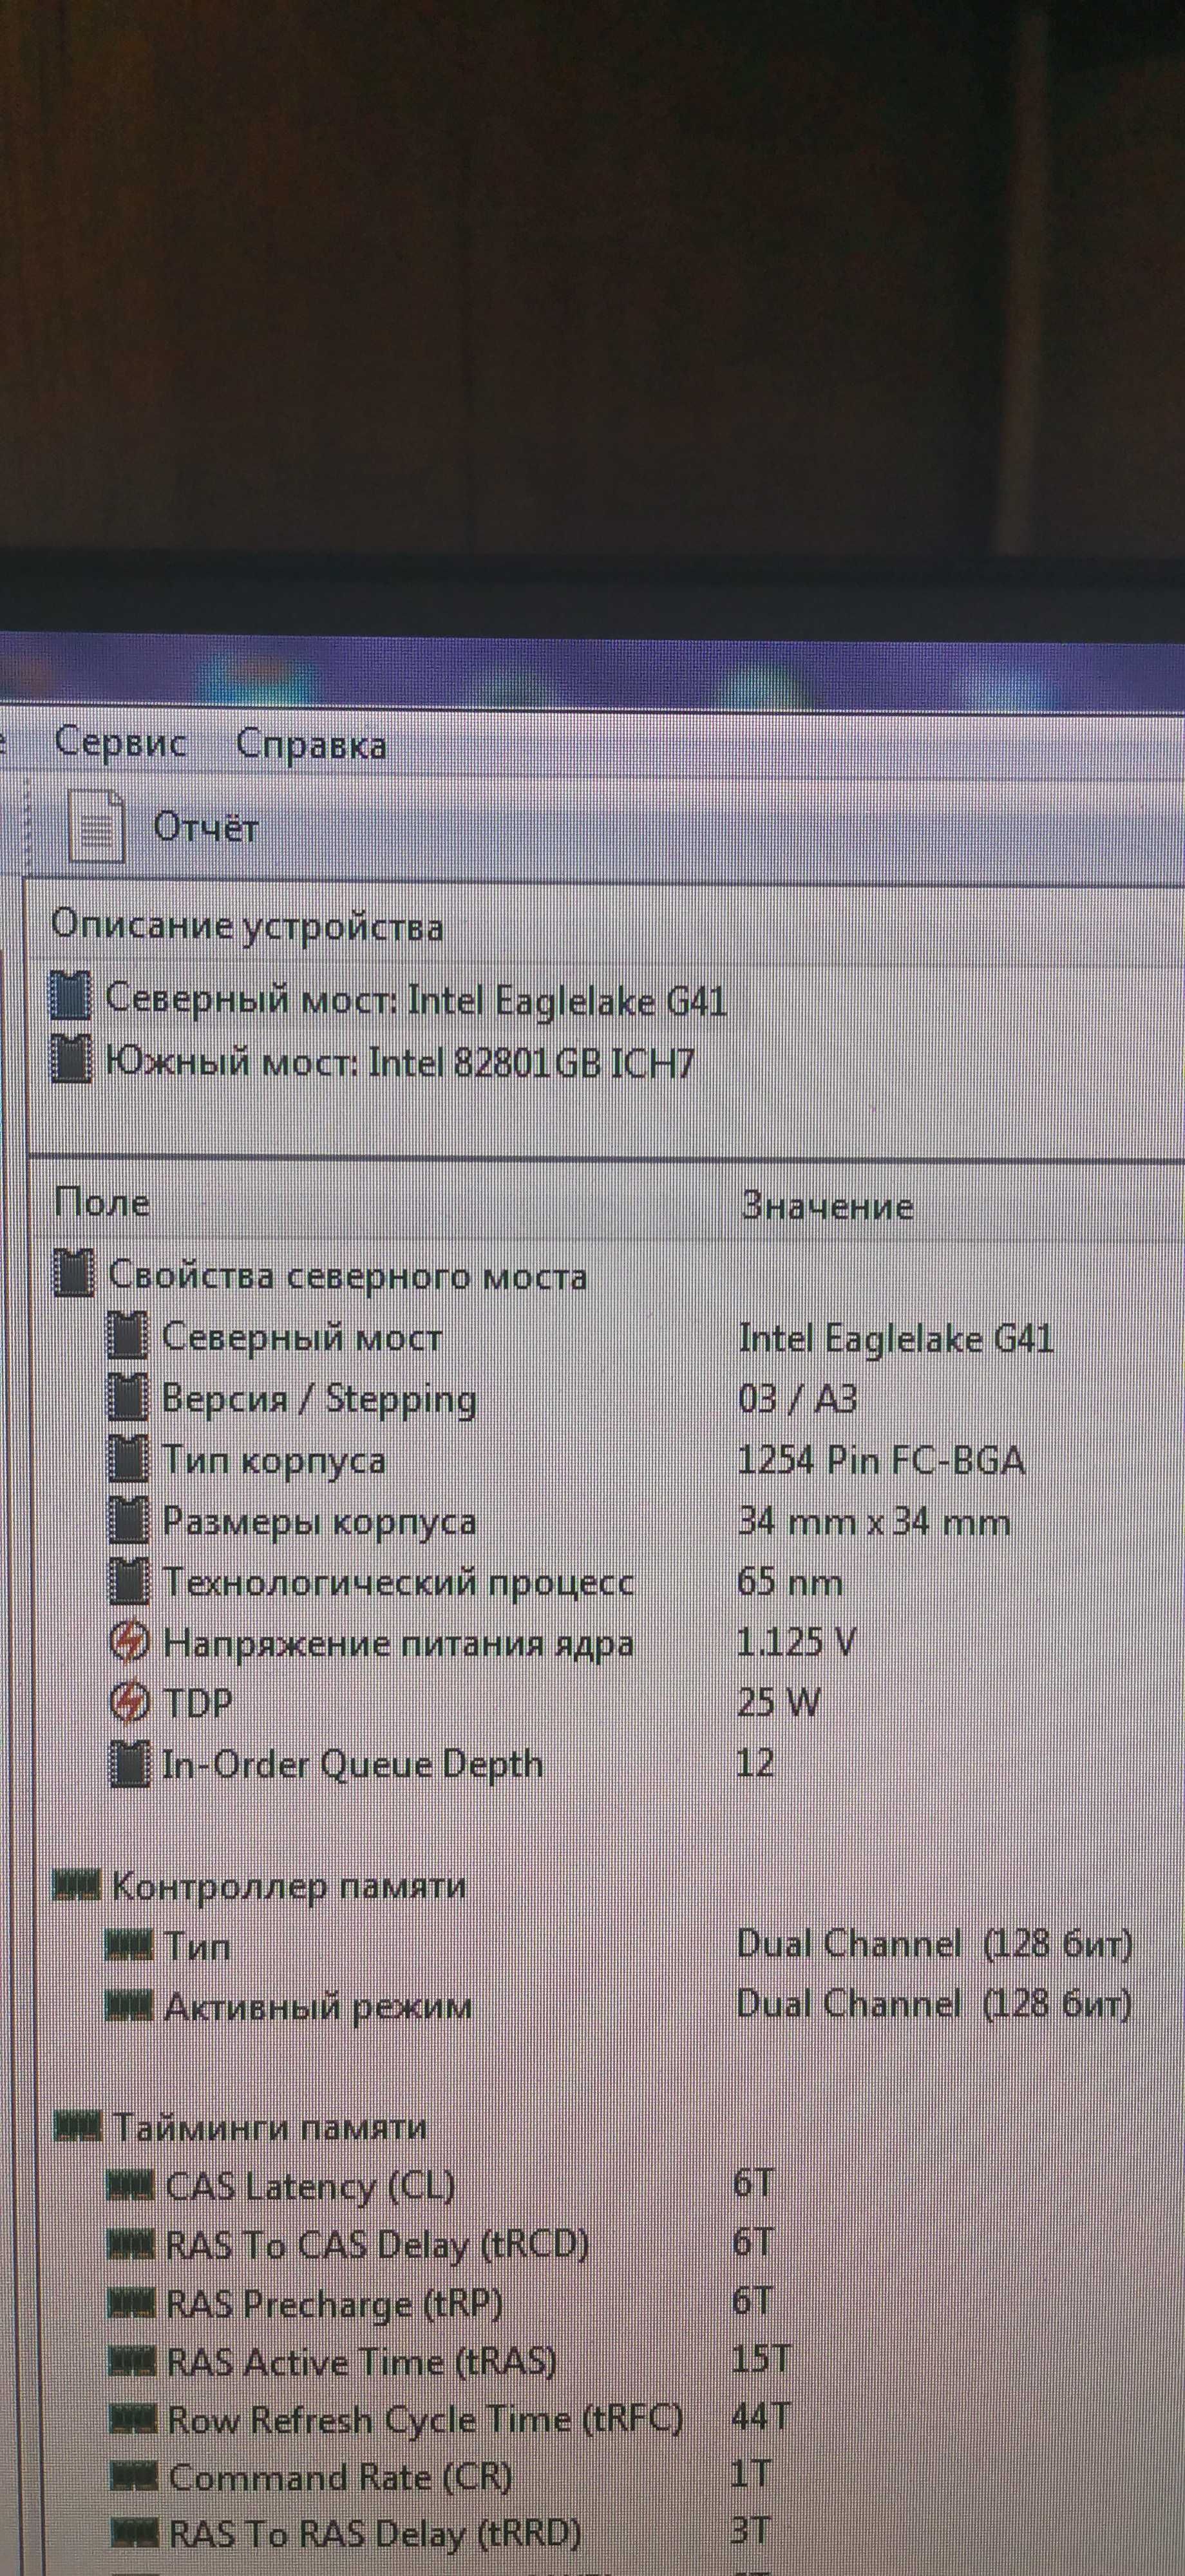Select RAS To RAS Delay value 3T
Viewport: 1185px width, 2576px height.
click(x=751, y=2532)
